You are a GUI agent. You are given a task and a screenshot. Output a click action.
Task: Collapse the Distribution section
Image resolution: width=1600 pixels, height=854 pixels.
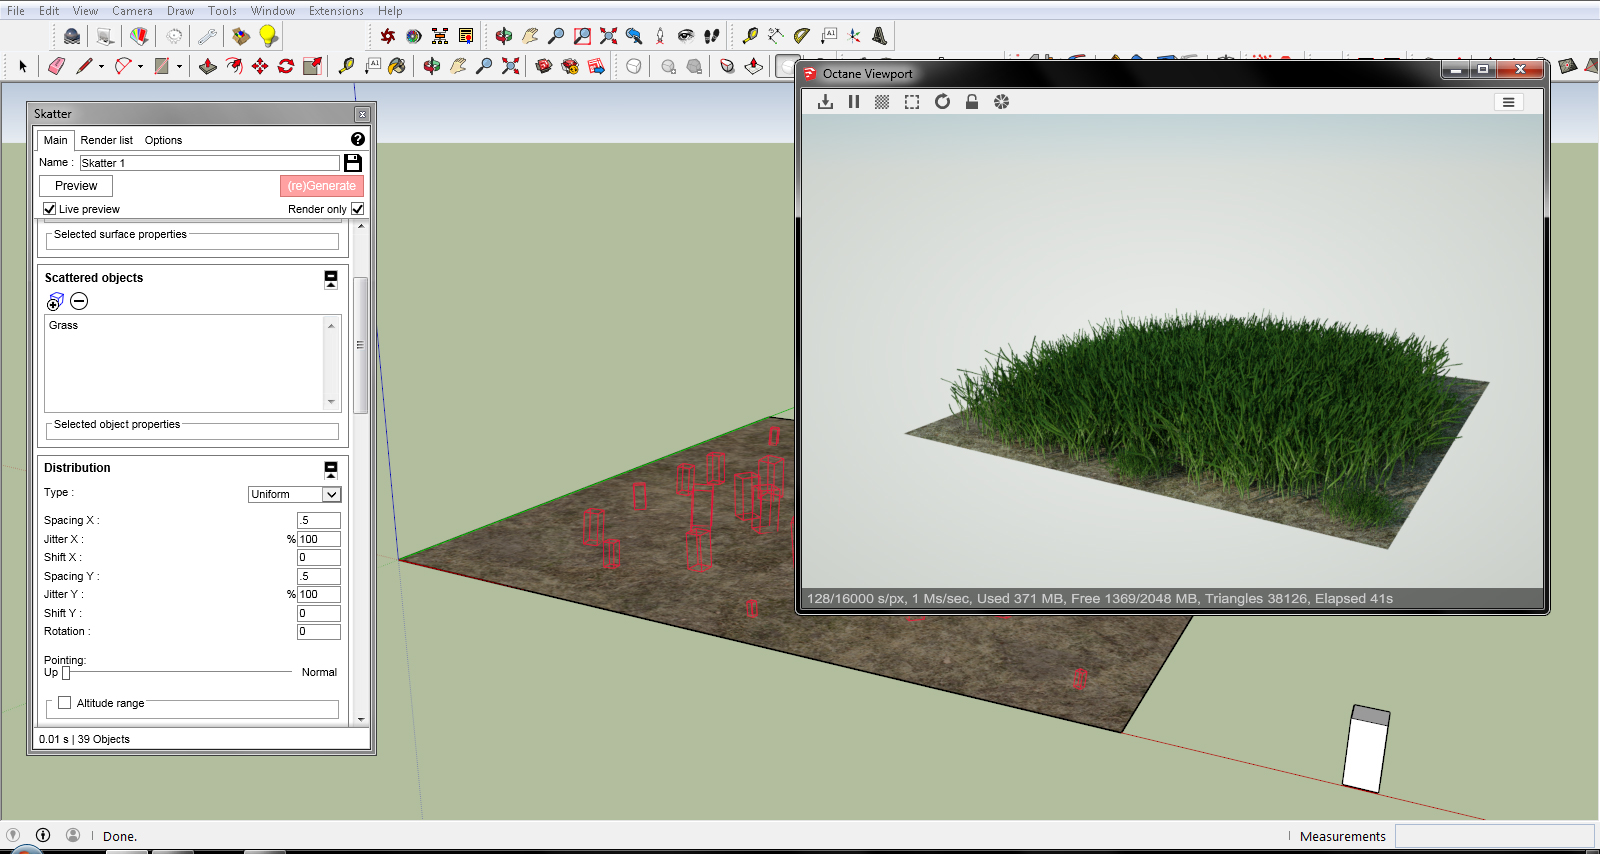click(x=331, y=469)
